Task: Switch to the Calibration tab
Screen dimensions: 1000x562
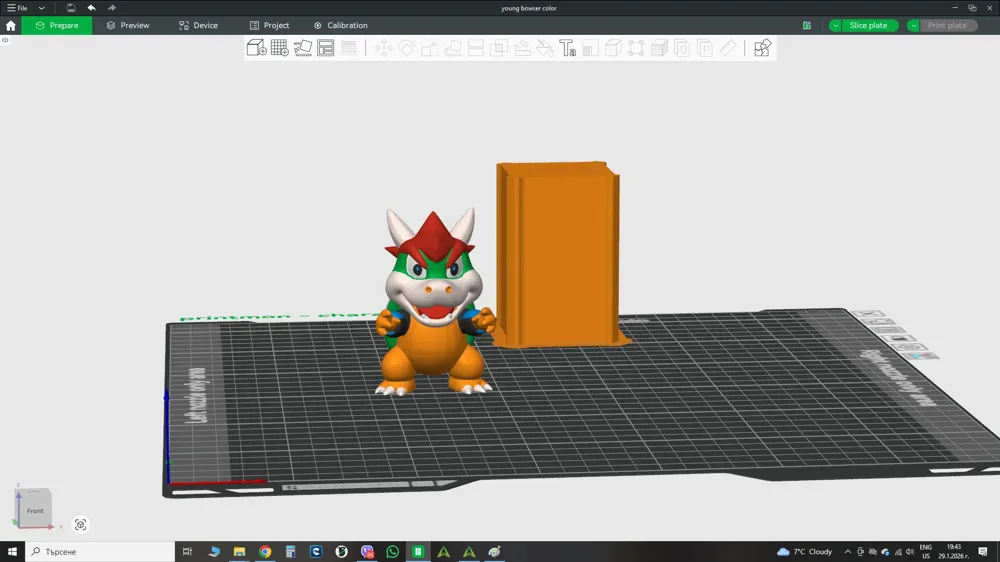Action: (x=341, y=26)
